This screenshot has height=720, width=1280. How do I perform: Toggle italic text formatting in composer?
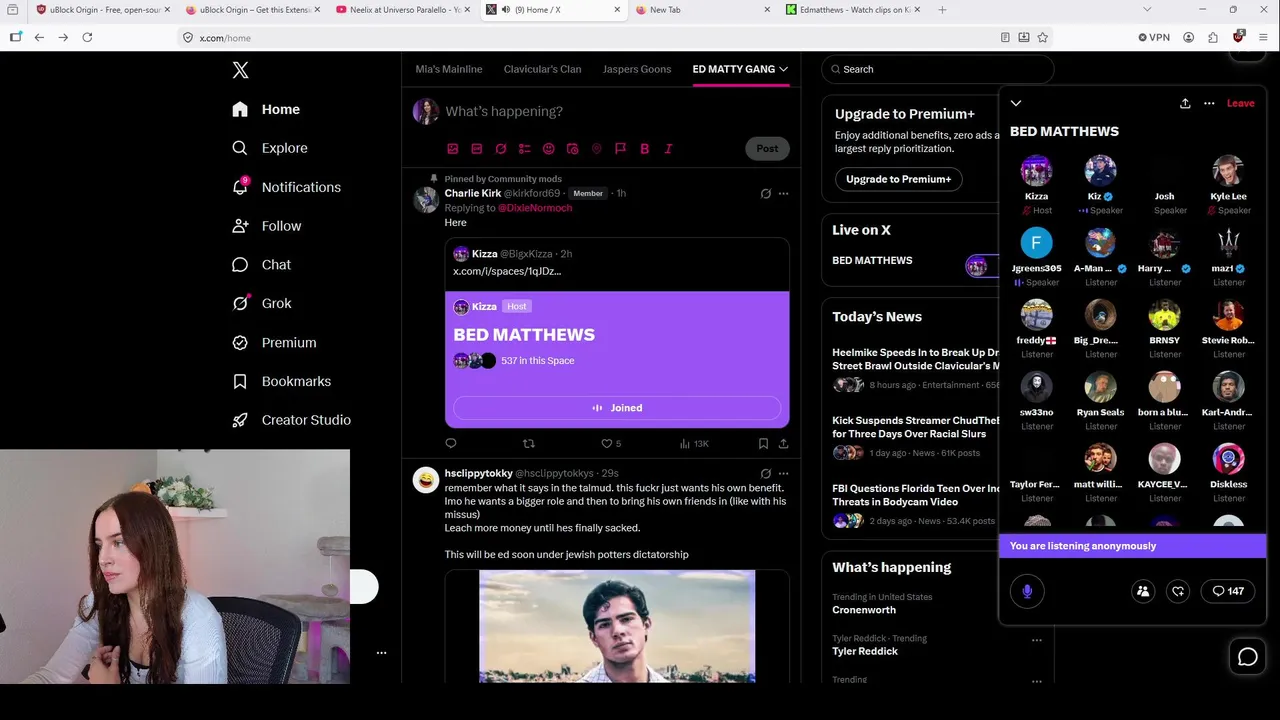coord(668,149)
